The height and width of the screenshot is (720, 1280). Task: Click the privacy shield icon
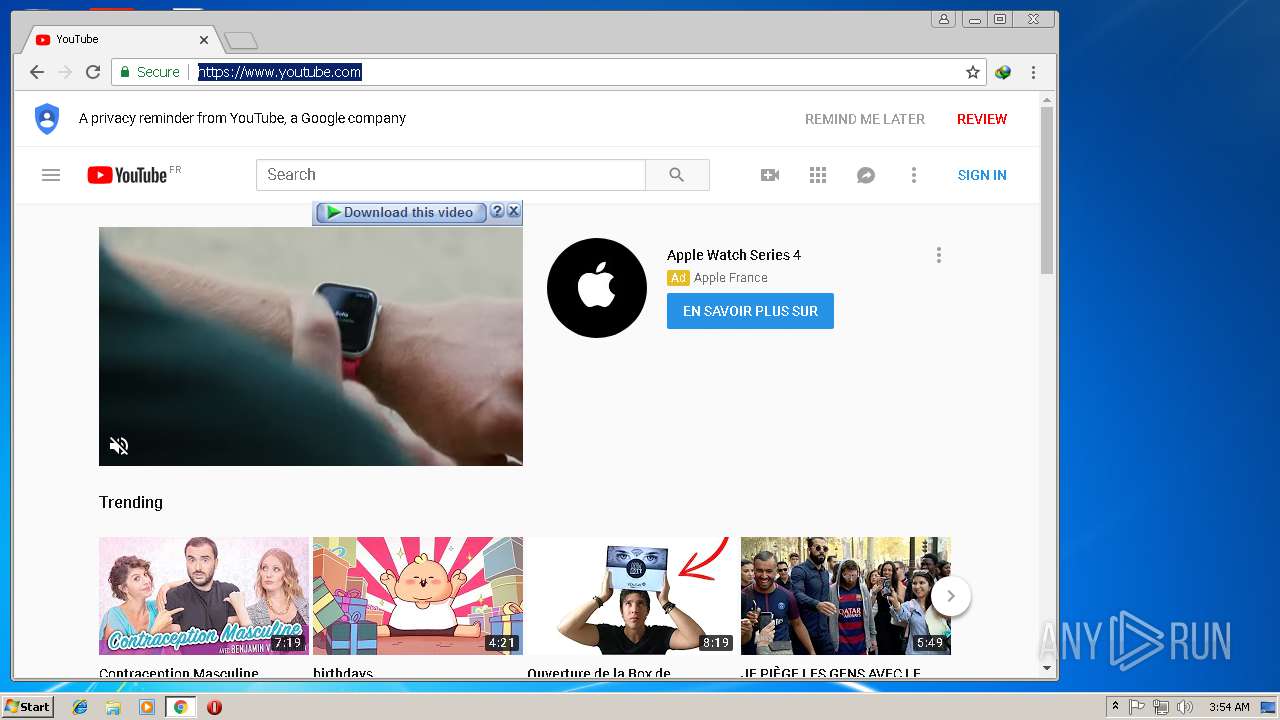[47, 118]
